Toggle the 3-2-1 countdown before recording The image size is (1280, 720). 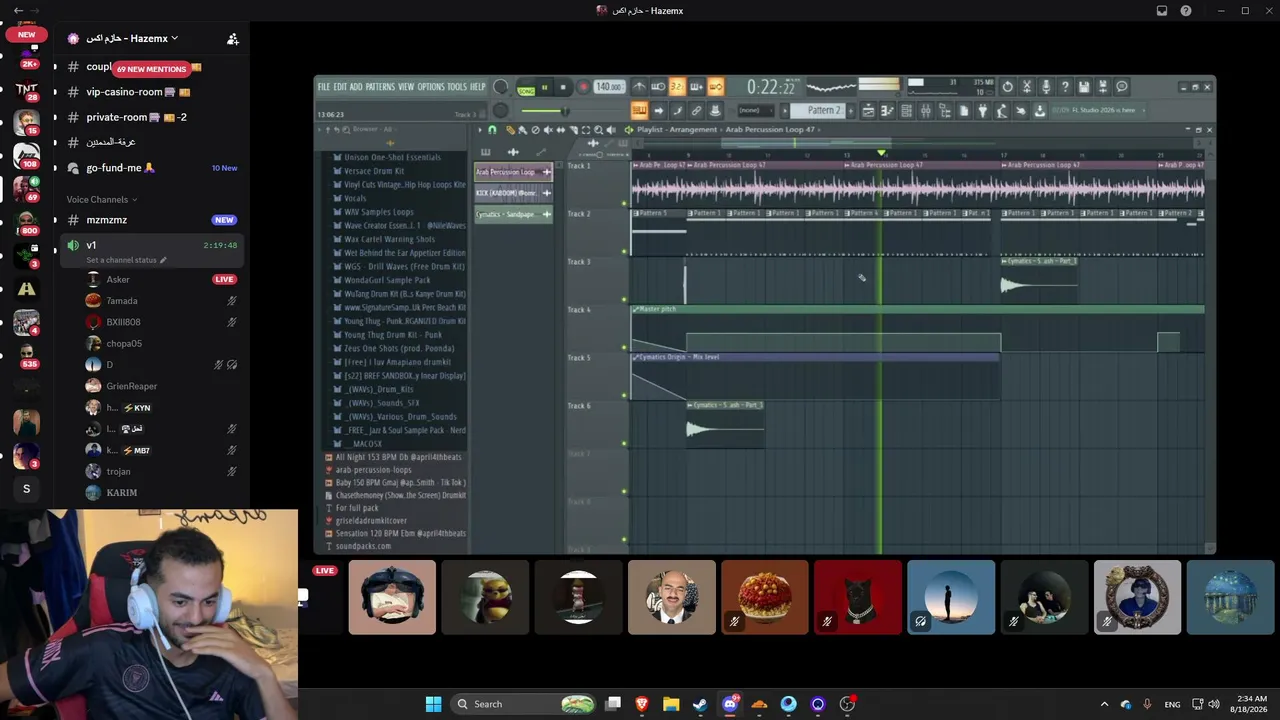pyautogui.click(x=677, y=87)
